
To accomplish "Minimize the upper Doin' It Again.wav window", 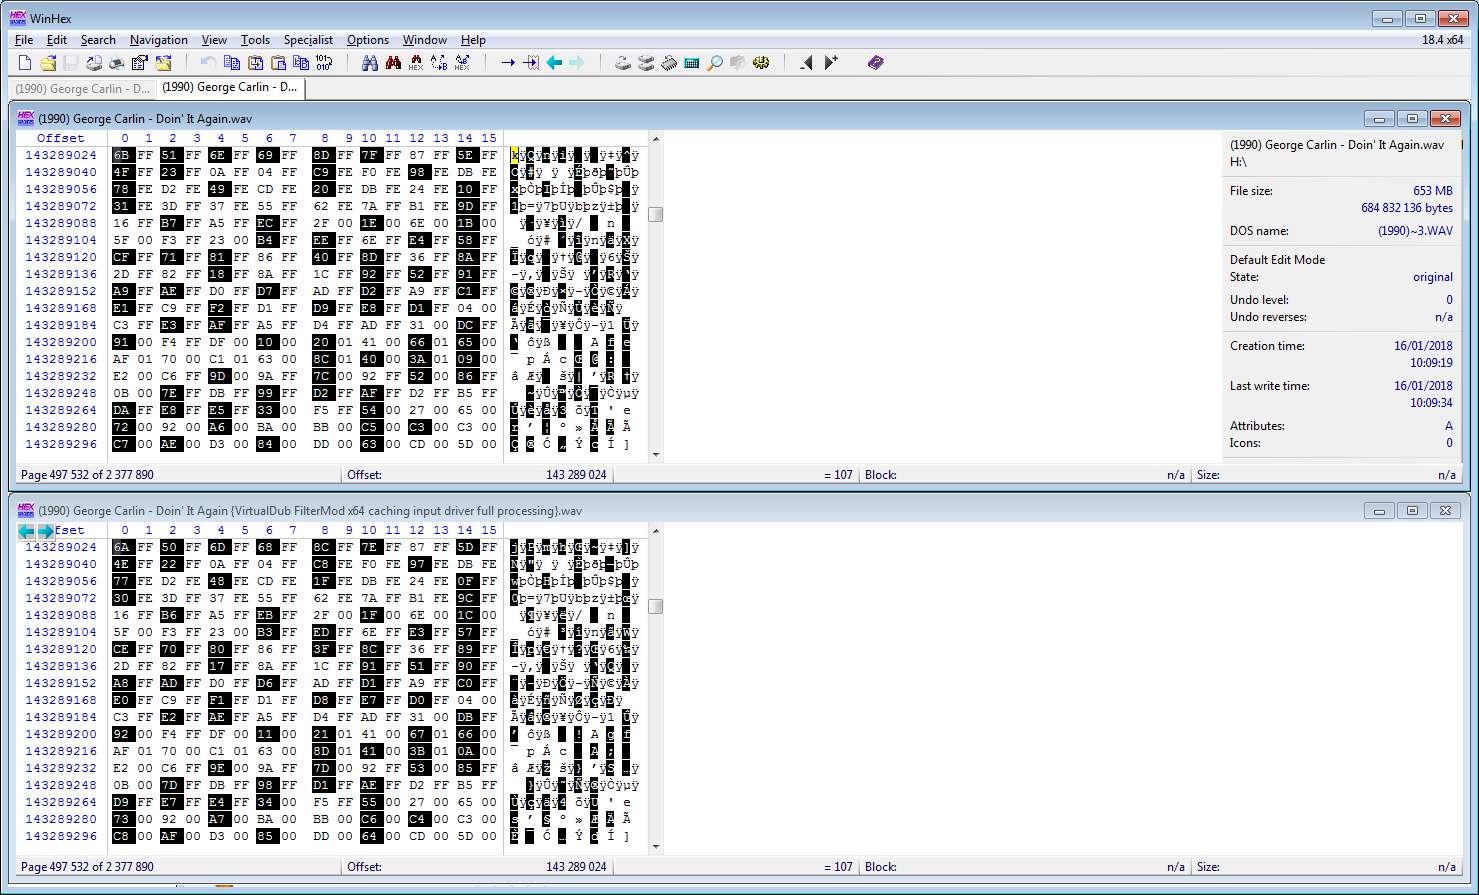I will tap(1379, 119).
